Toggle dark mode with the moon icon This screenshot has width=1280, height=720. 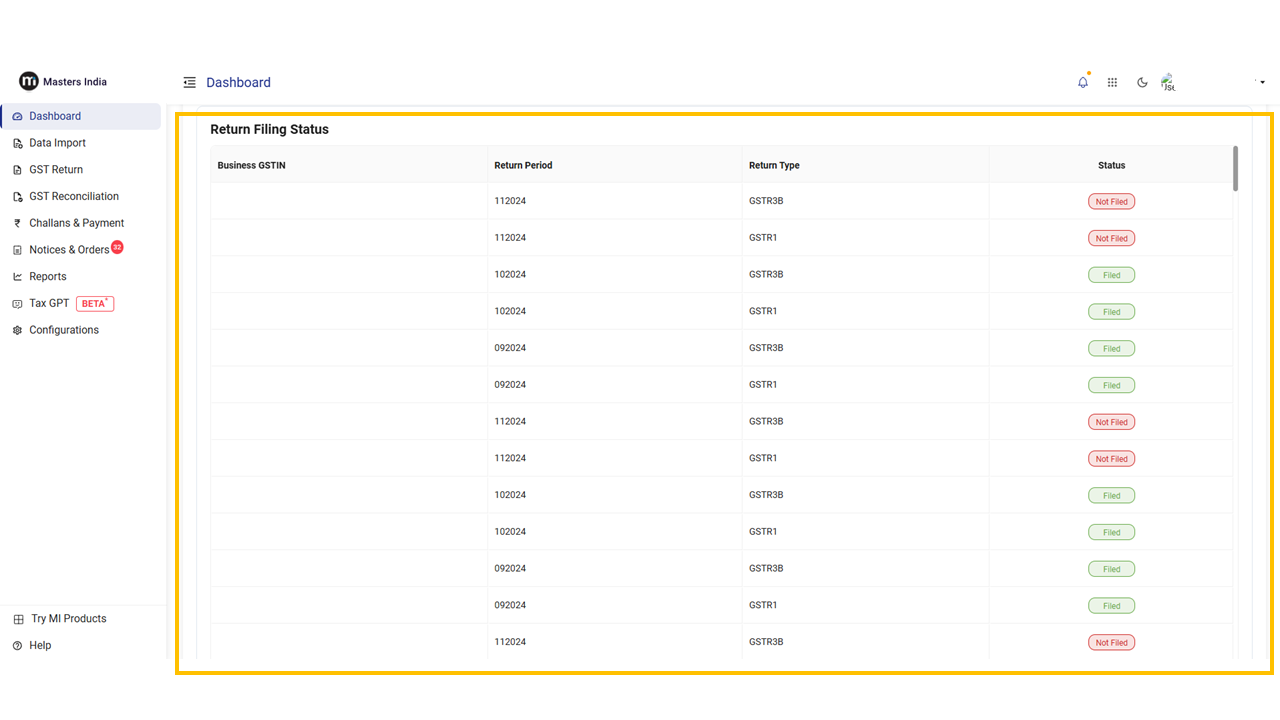(1142, 83)
